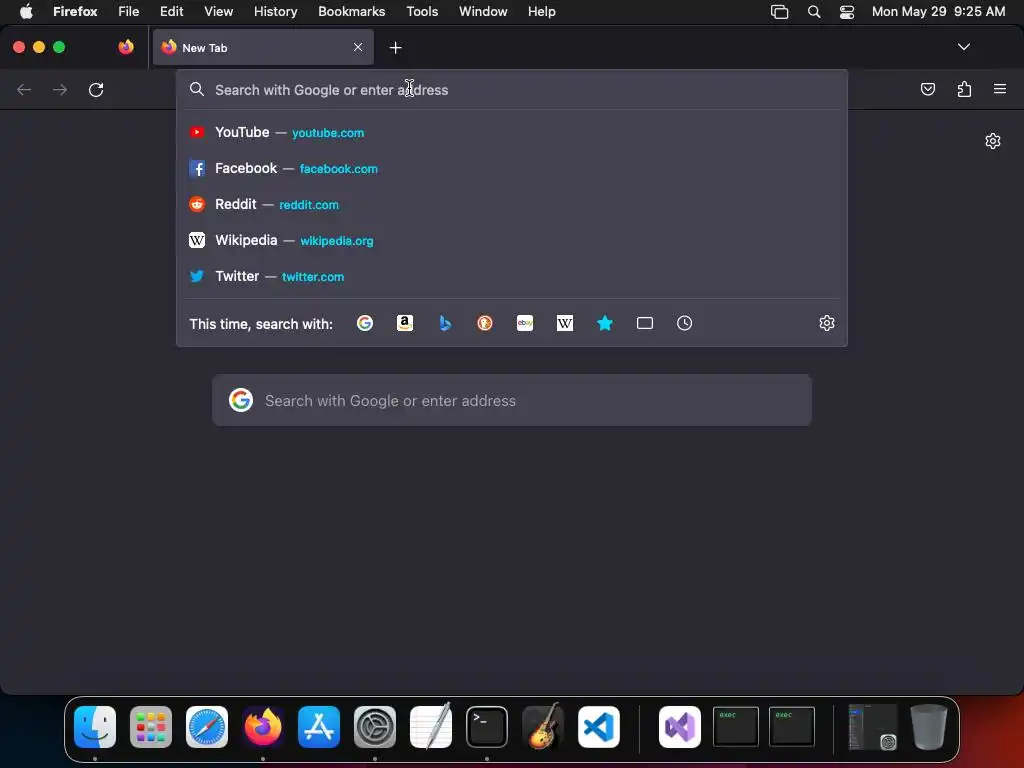Search this time with Bing icon
1024x768 pixels.
click(445, 323)
